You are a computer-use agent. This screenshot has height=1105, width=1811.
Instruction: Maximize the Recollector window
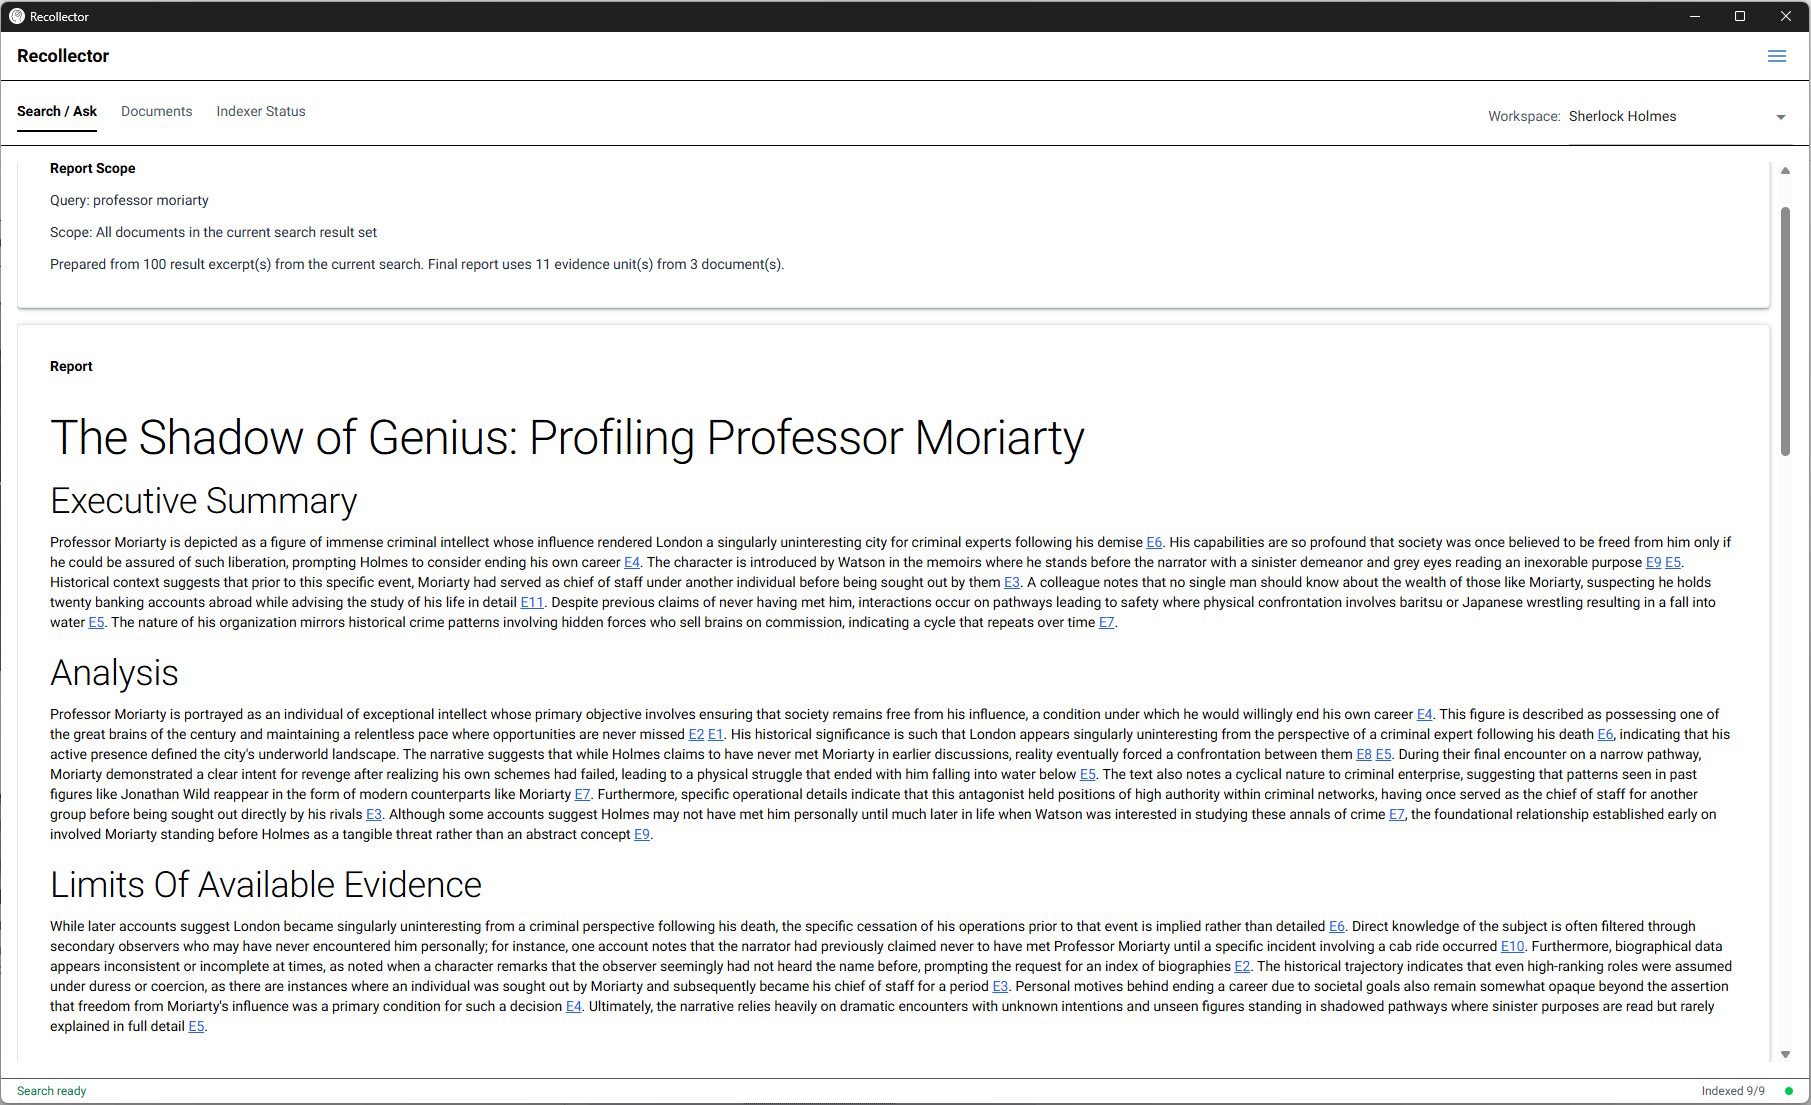[1740, 16]
